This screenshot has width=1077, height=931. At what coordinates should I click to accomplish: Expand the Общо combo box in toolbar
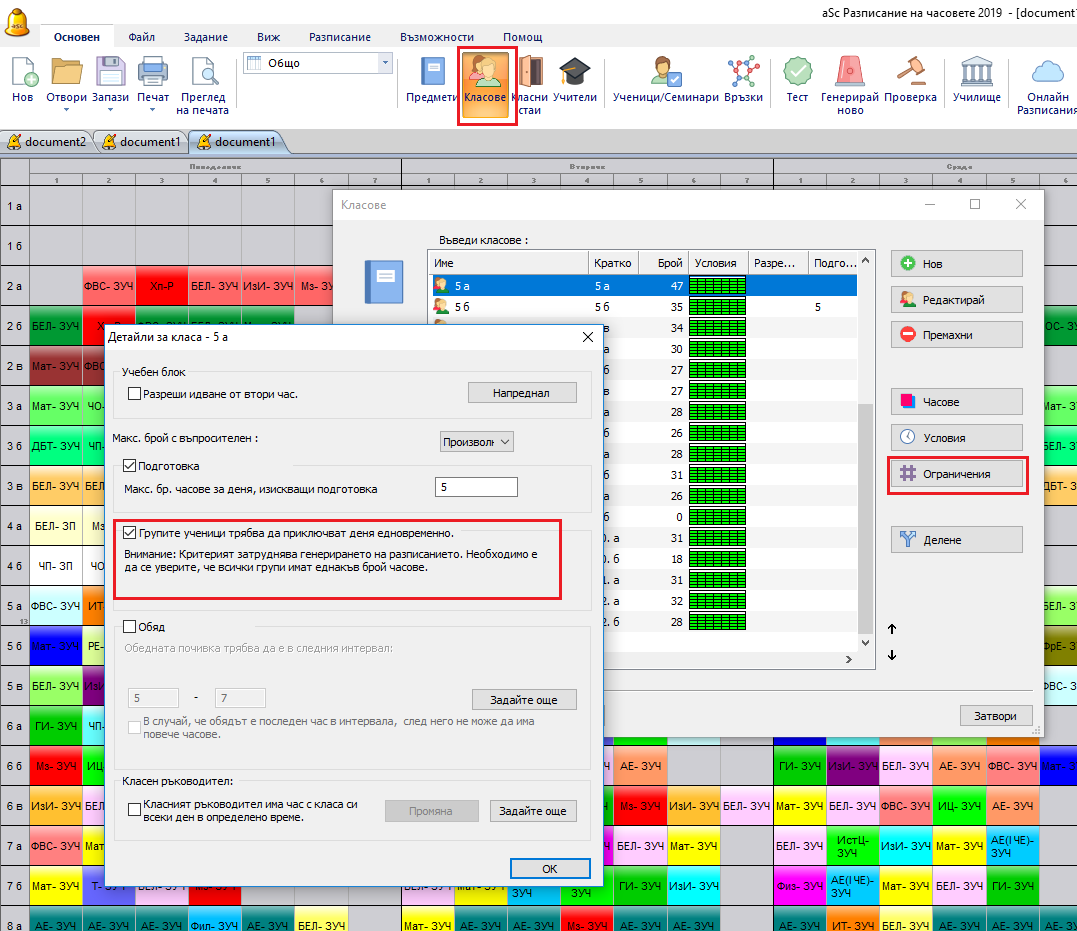[385, 63]
